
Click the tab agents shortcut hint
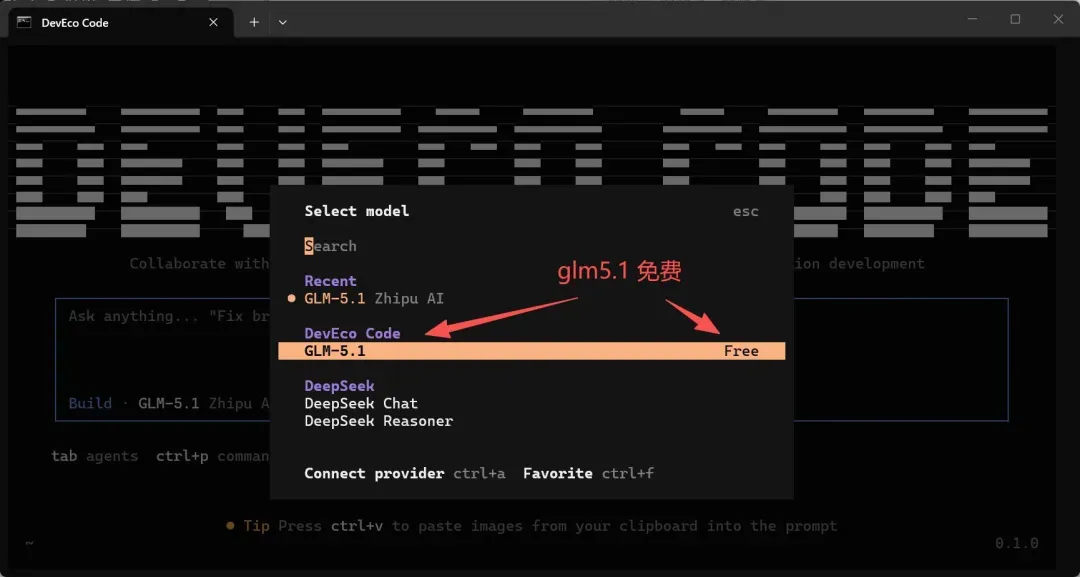94,457
